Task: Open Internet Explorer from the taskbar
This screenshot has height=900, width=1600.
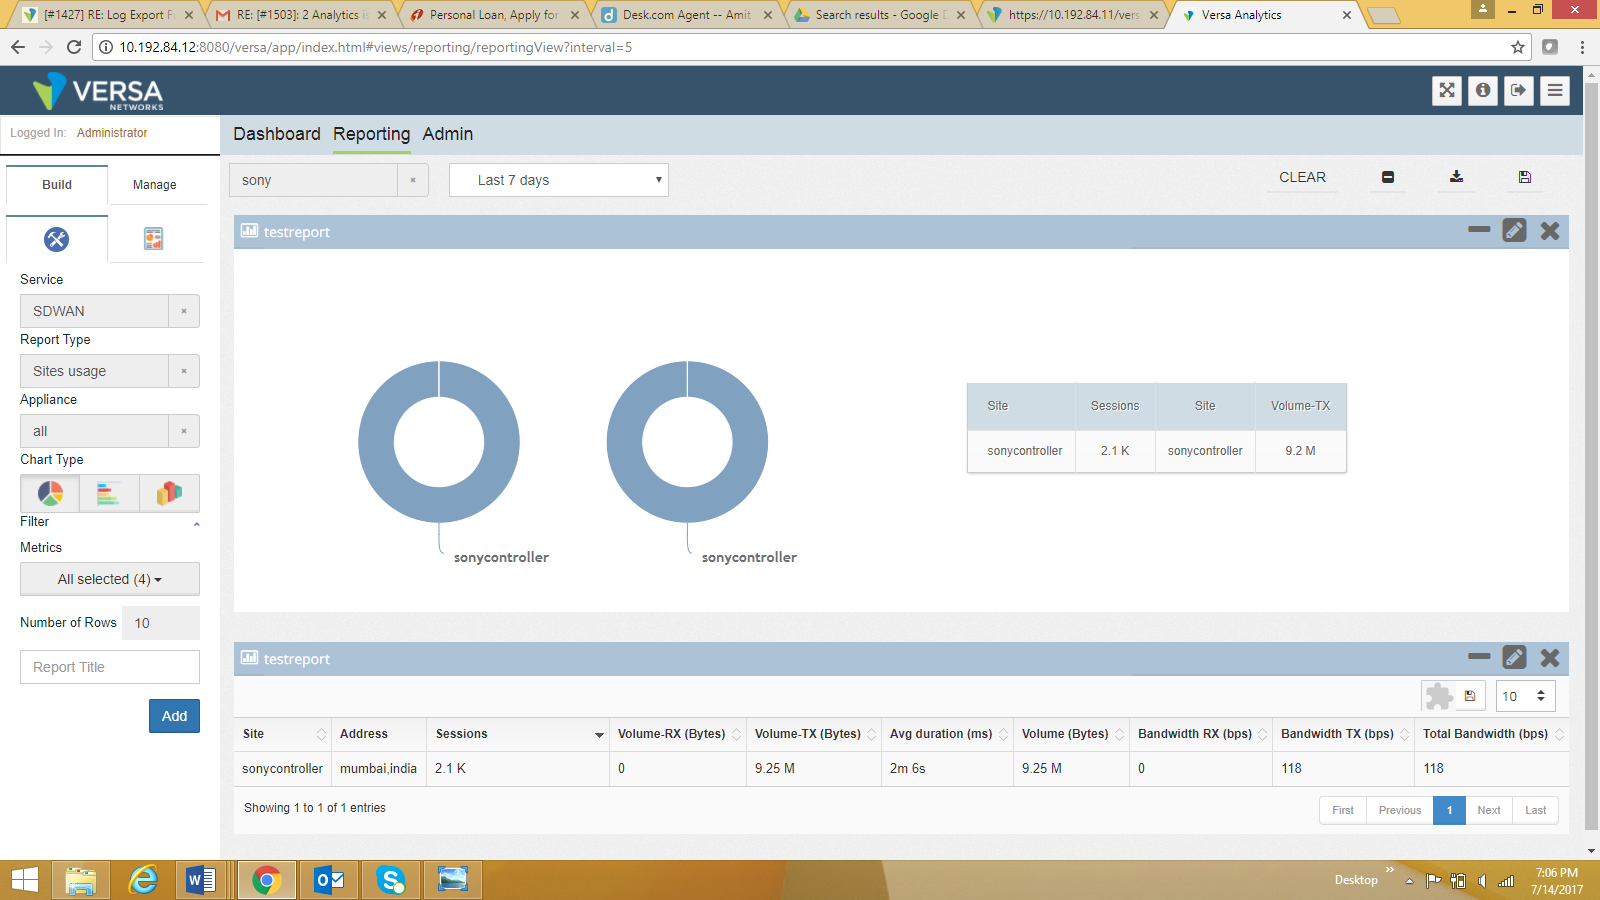Action: coord(143,880)
